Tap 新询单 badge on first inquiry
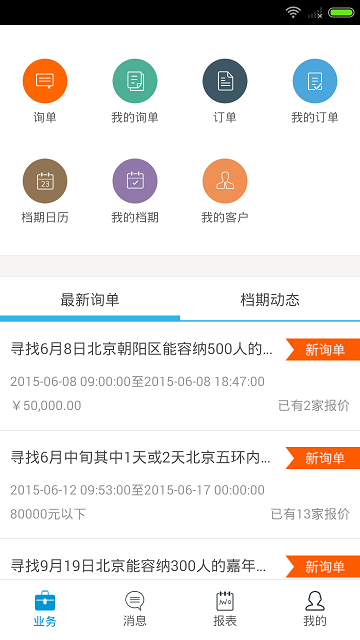This screenshot has width=360, height=640. (323, 349)
